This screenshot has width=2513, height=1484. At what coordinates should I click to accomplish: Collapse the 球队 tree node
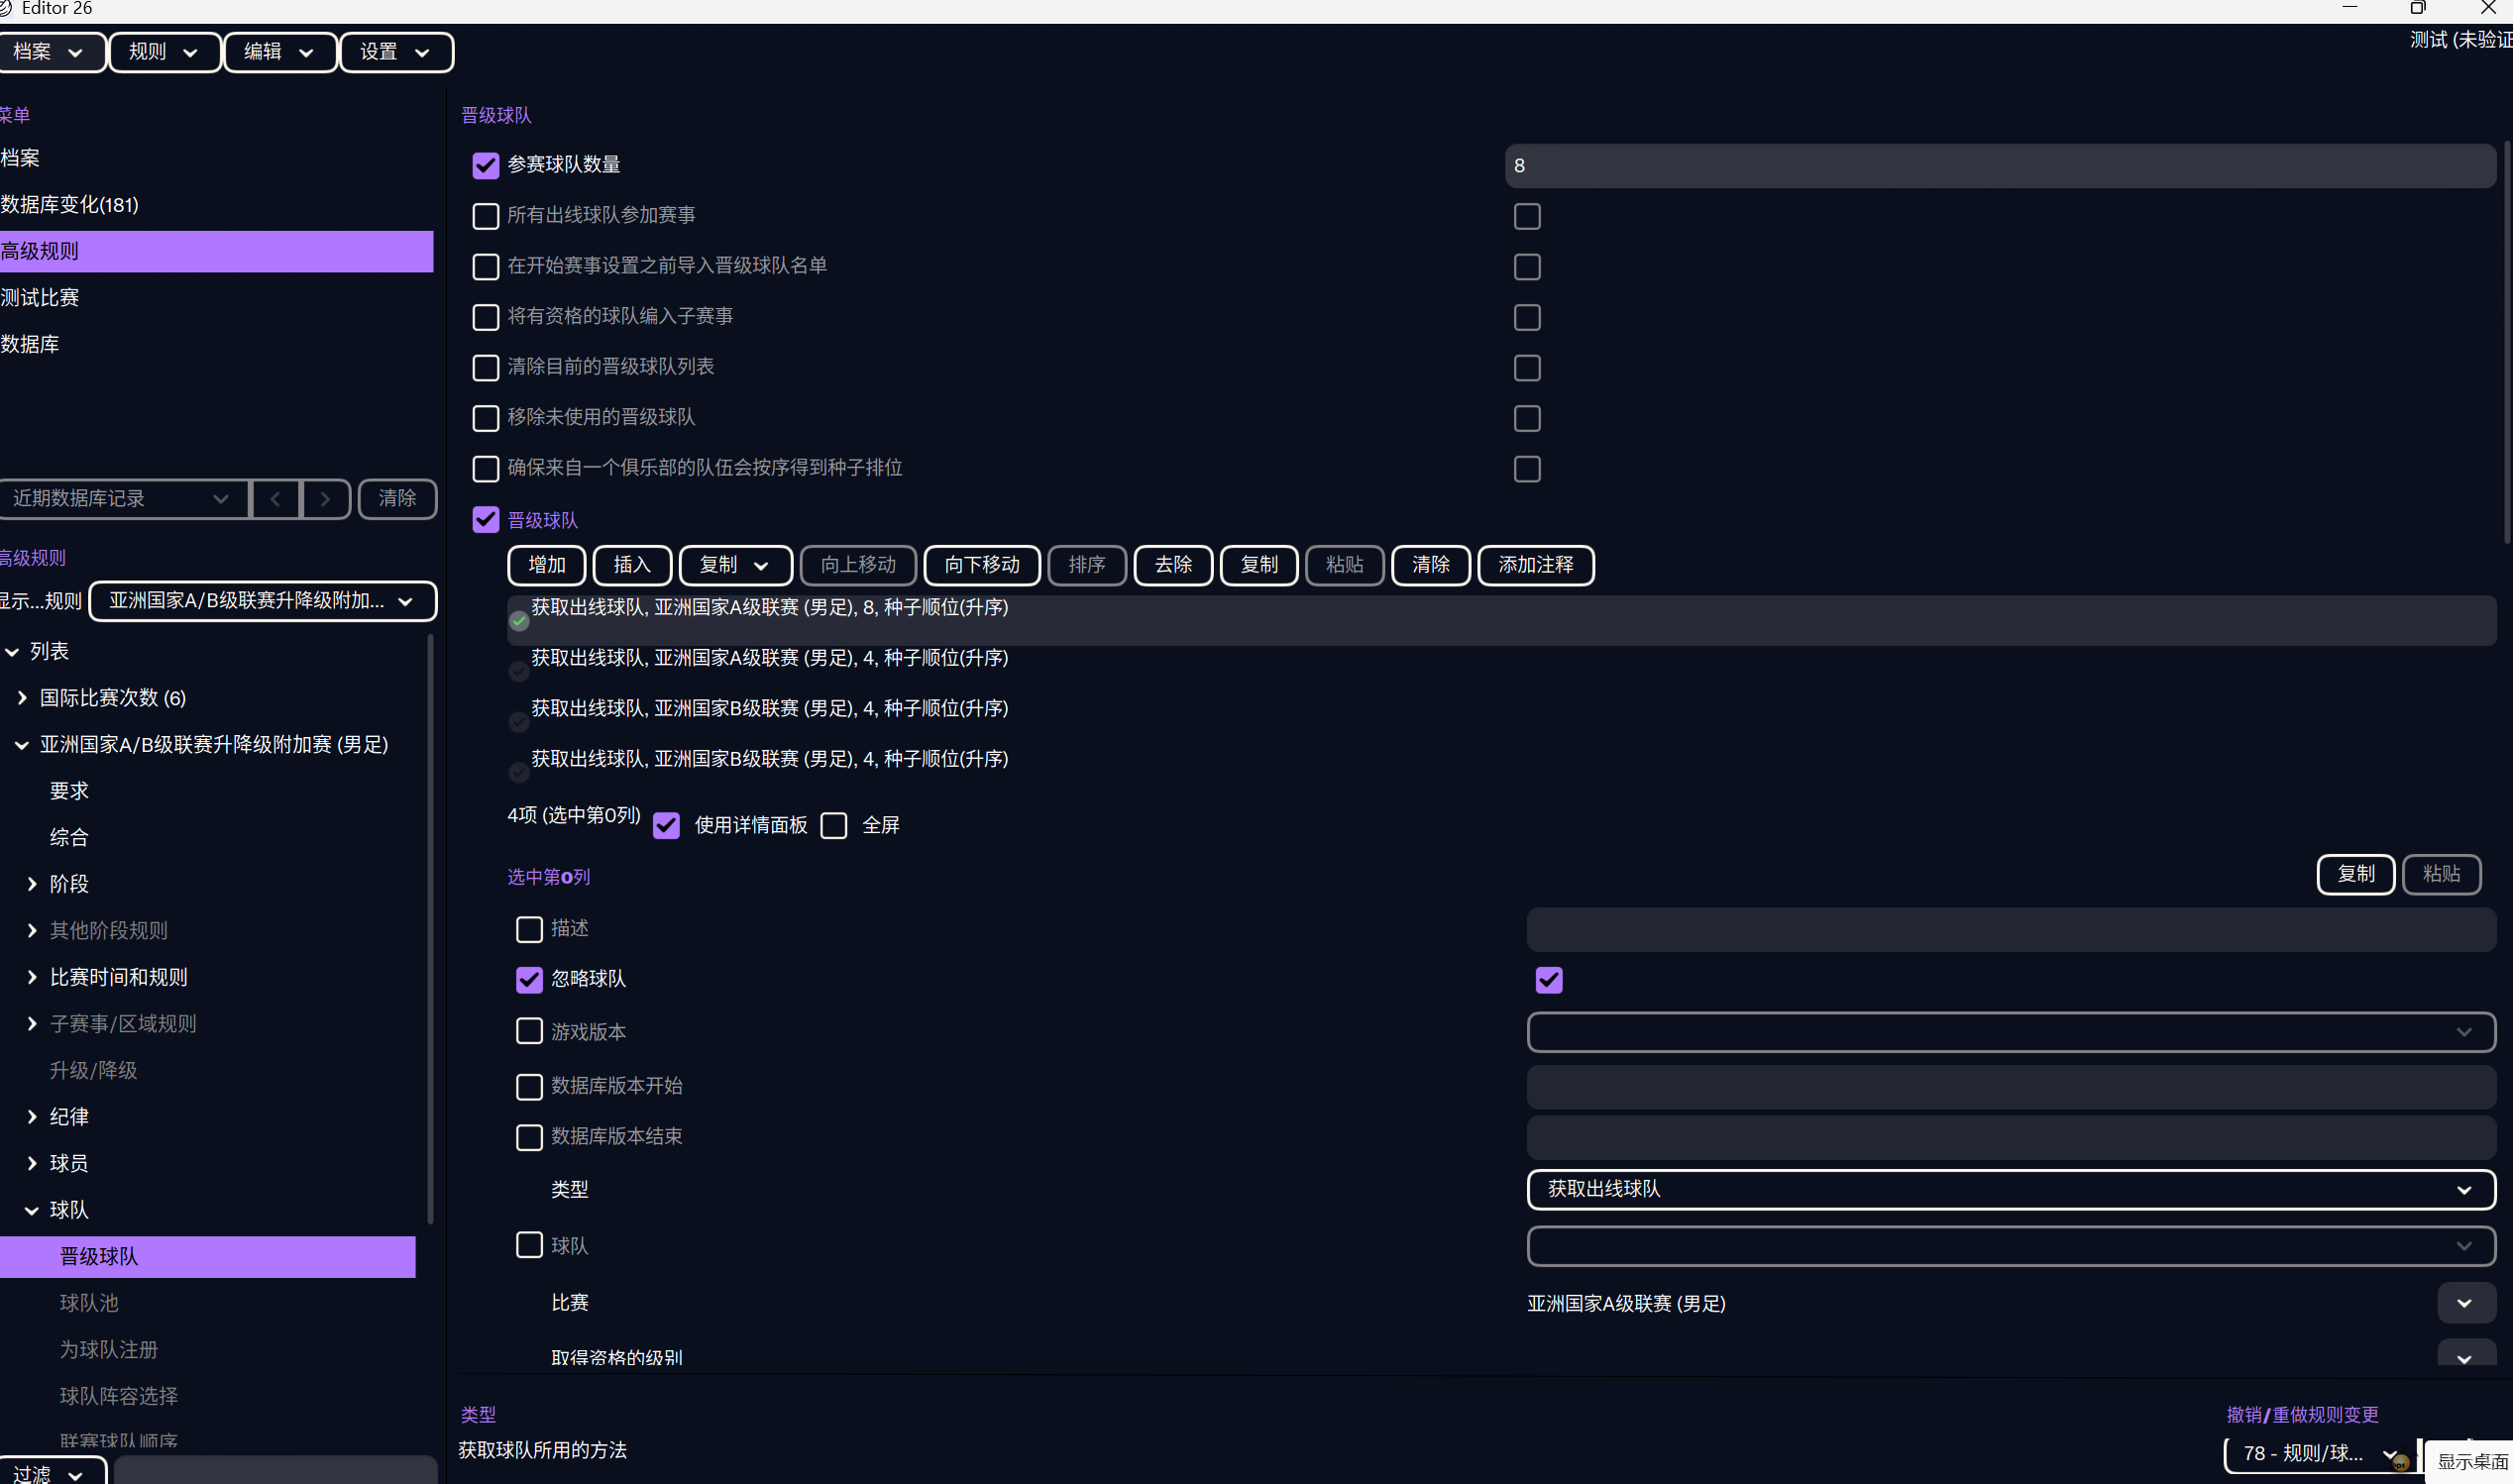[x=32, y=1210]
